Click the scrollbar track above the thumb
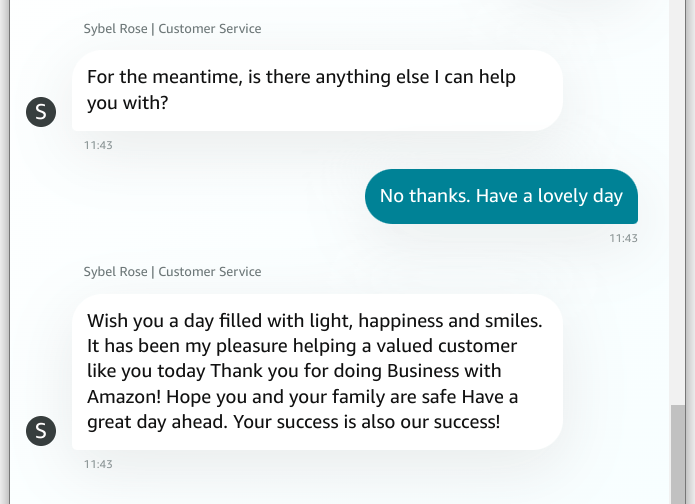Image resolution: width=695 pixels, height=504 pixels. pyautogui.click(x=678, y=202)
